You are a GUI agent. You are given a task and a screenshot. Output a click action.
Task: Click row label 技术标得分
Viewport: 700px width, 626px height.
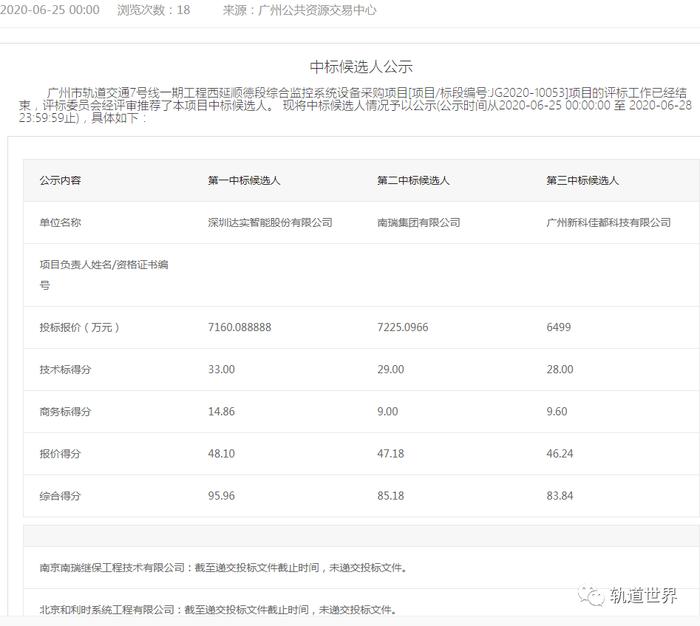click(65, 369)
